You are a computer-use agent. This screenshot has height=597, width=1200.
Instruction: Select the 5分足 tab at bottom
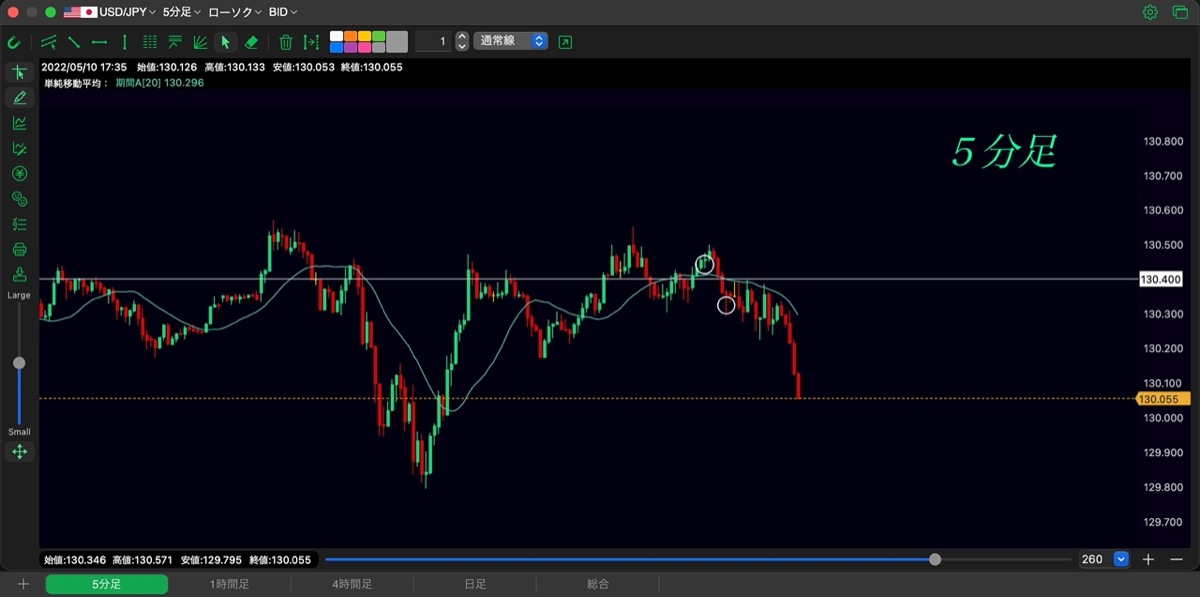(106, 584)
